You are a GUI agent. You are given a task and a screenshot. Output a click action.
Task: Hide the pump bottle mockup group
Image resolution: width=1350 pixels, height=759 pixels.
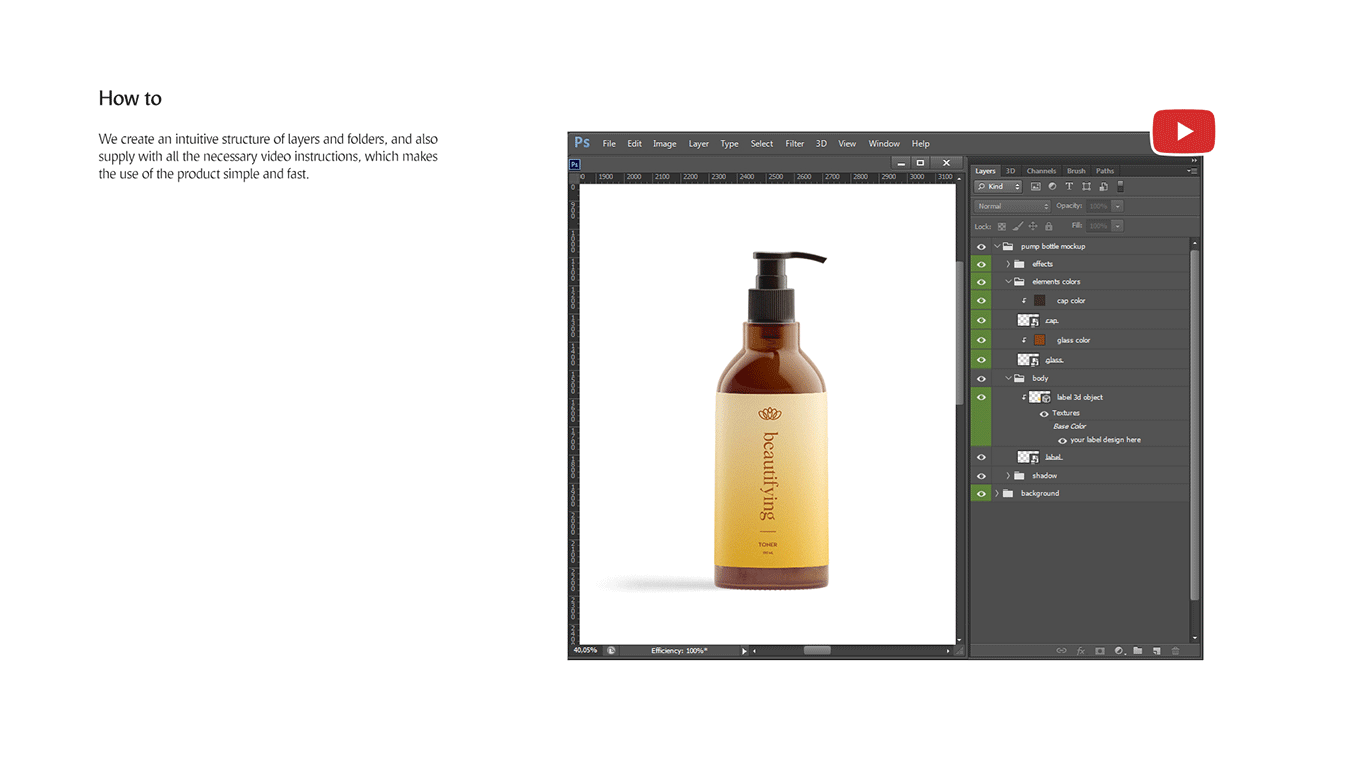tap(981, 247)
